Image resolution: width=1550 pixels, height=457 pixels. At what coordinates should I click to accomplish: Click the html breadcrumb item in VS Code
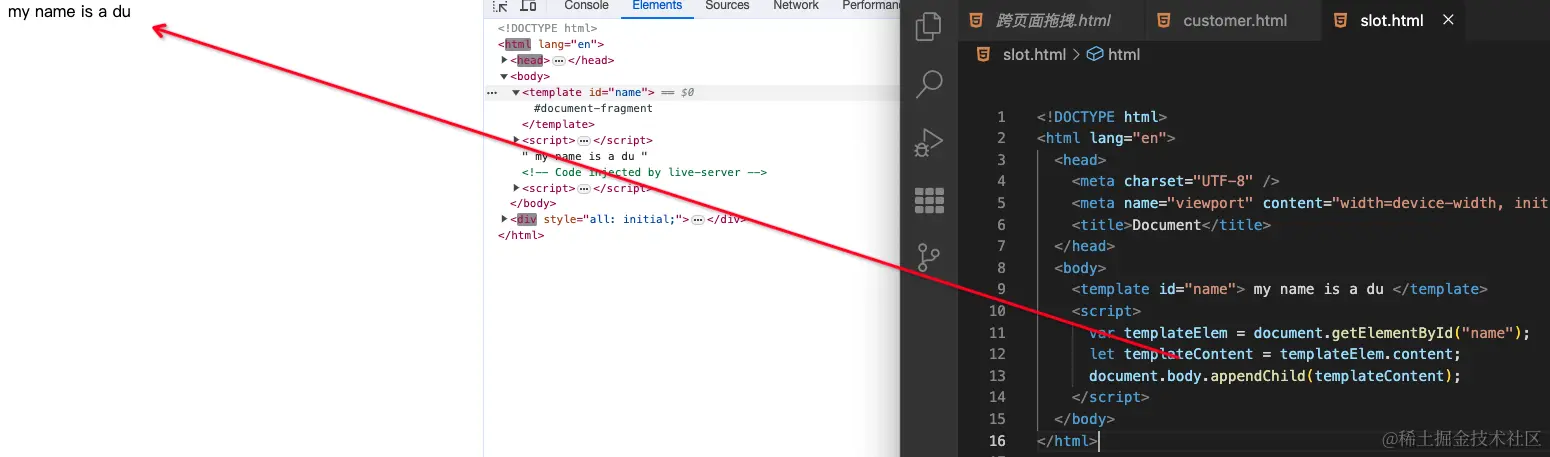[1124, 54]
